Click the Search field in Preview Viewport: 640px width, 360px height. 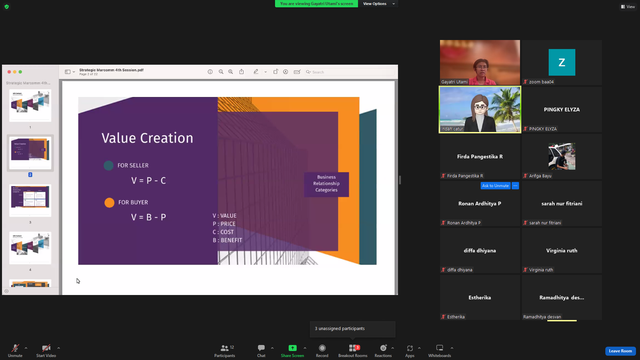349,72
